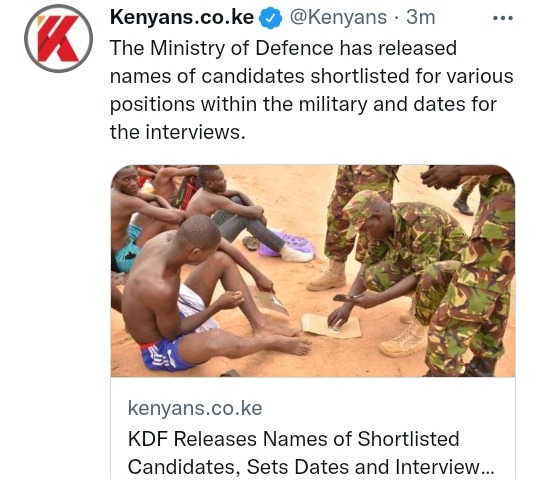Click the crouching soldier's camouflage cap in photo
Image resolution: width=540 pixels, height=480 pixels.
[x=362, y=208]
